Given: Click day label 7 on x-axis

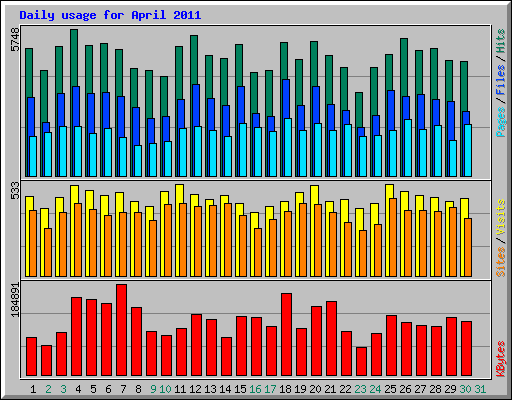Looking at the screenshot, I should pyautogui.click(x=123, y=389).
